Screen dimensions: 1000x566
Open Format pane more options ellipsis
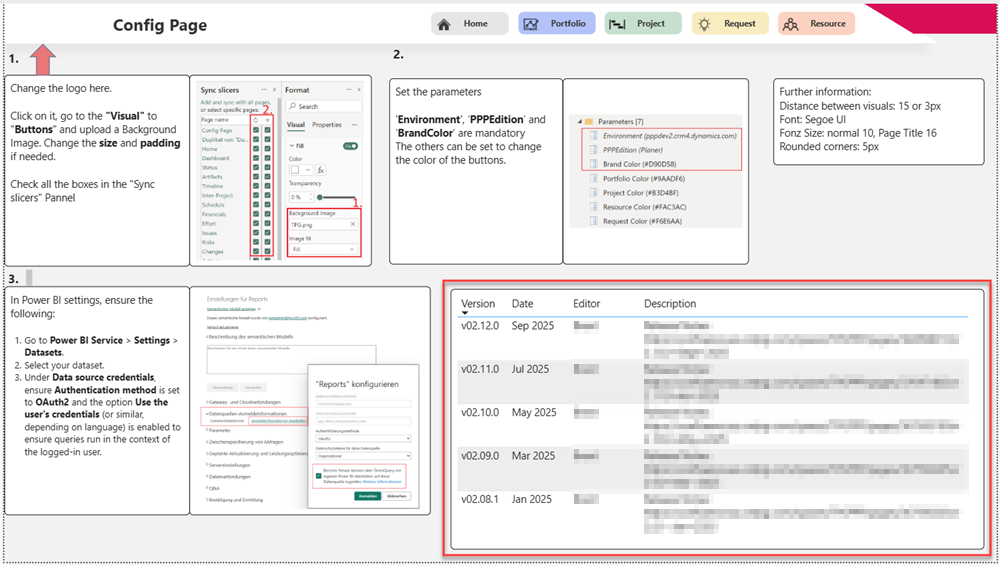348,89
